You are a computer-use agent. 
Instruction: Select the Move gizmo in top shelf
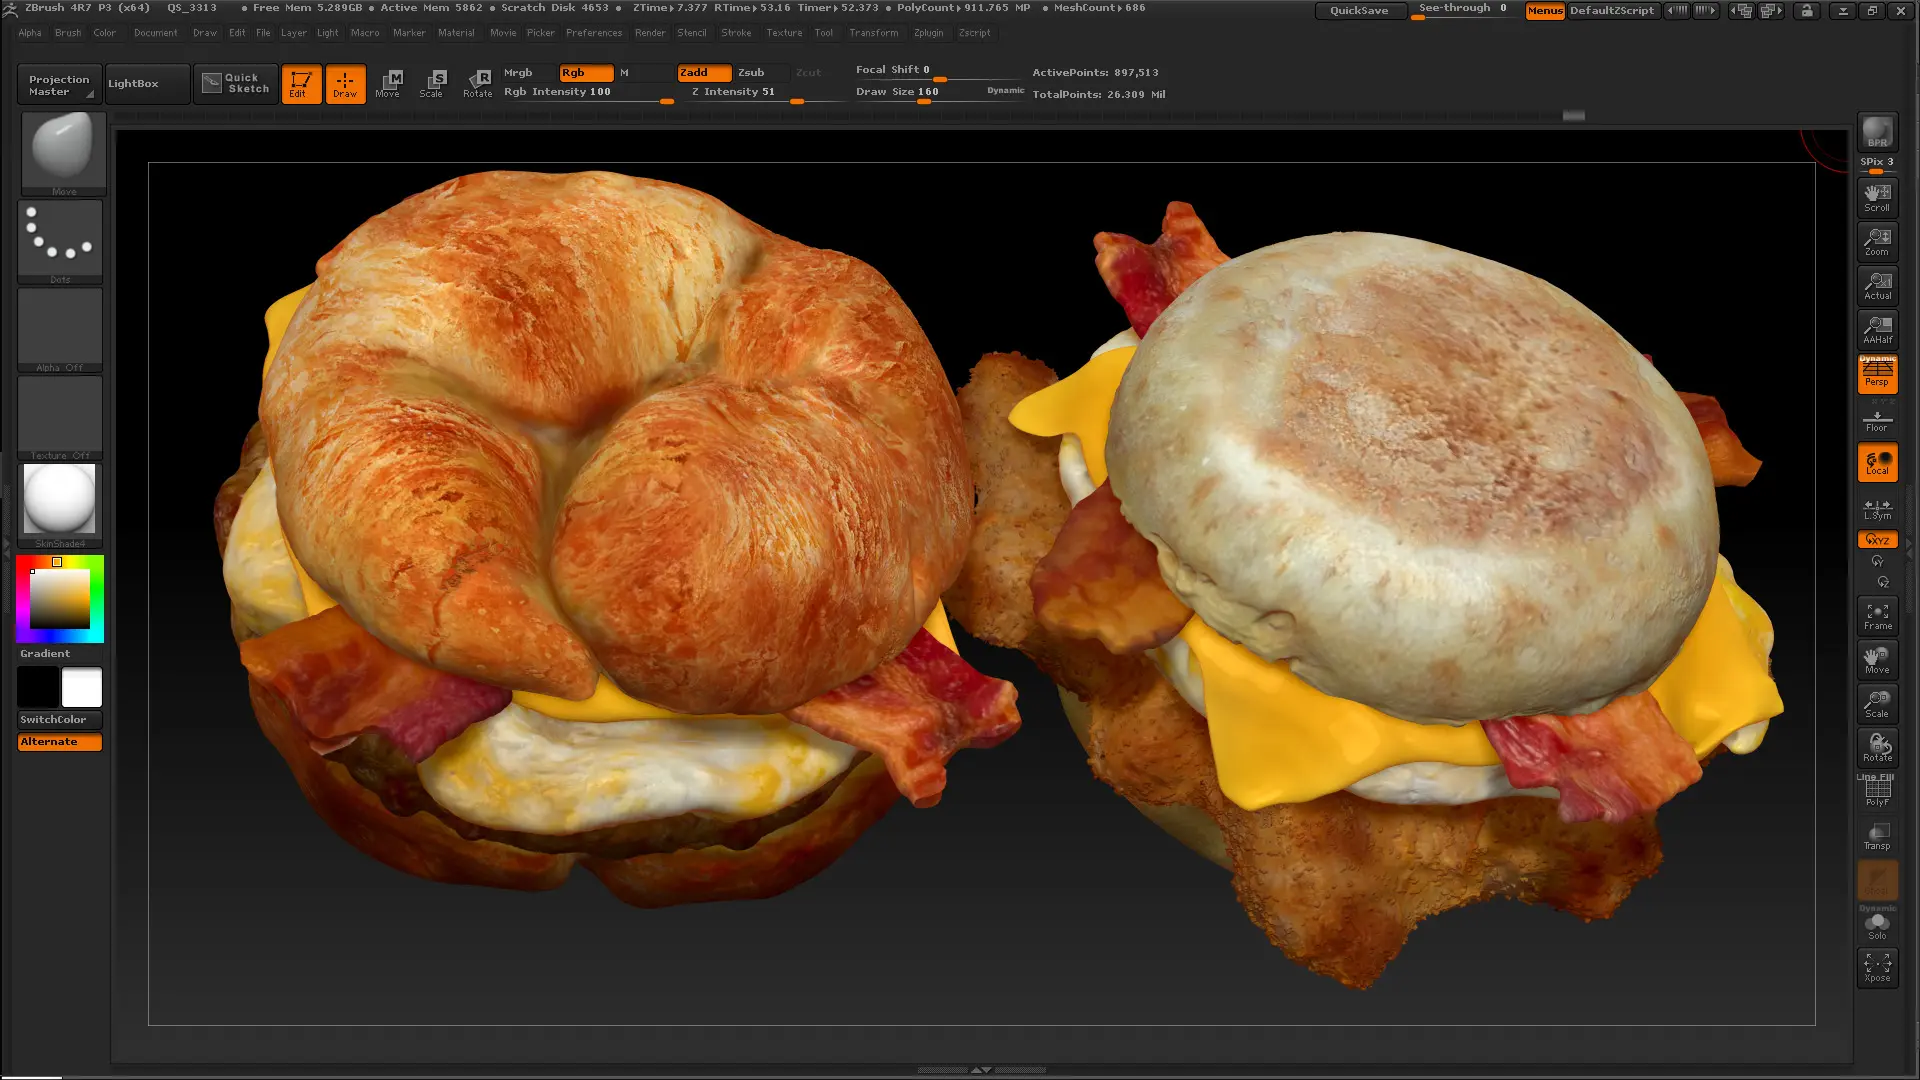pos(388,84)
